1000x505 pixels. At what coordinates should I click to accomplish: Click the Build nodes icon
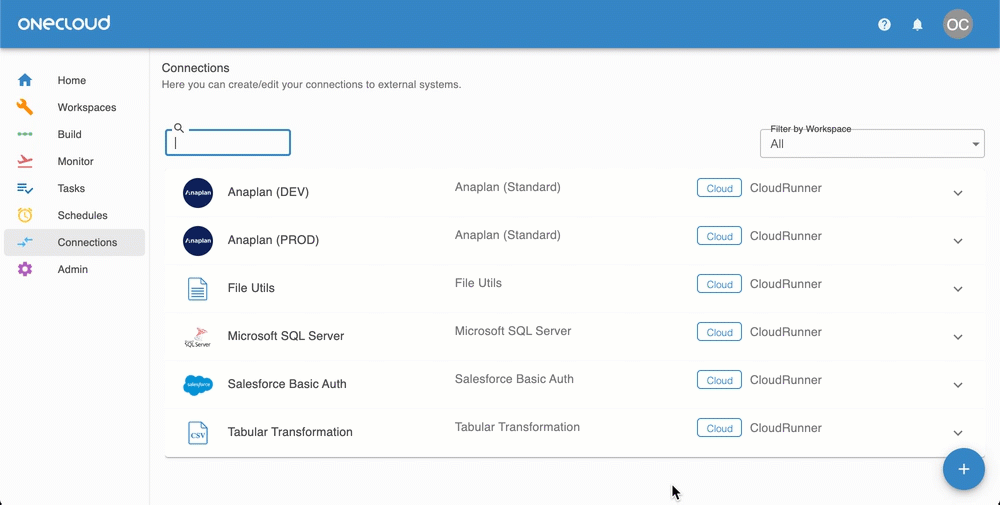[x=25, y=134]
